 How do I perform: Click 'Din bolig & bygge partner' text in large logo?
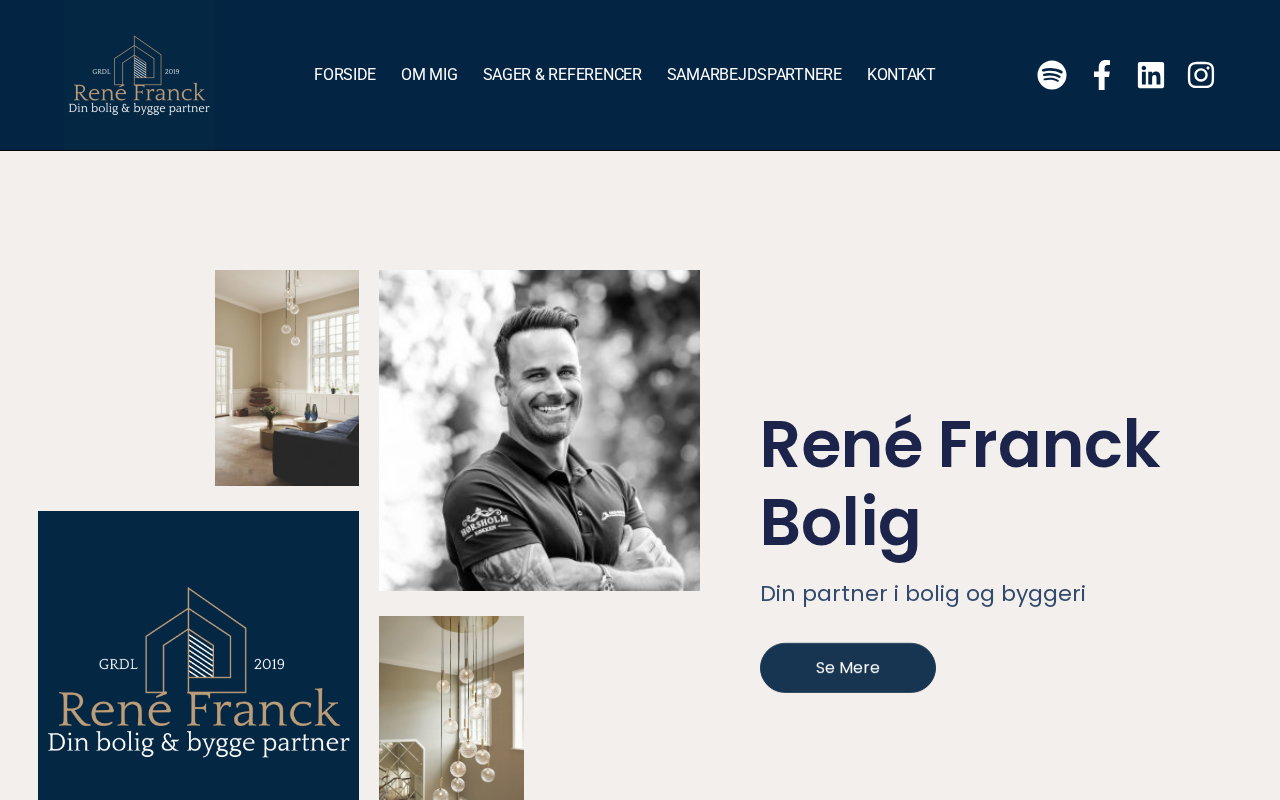click(x=199, y=743)
